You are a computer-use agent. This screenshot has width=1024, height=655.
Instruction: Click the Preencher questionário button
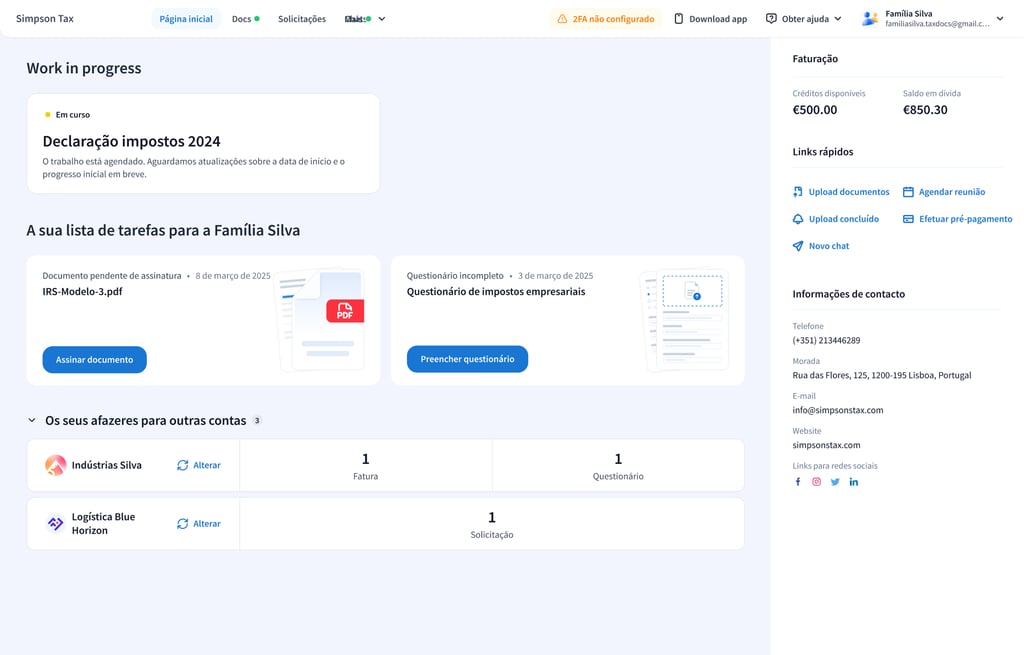[x=467, y=359]
